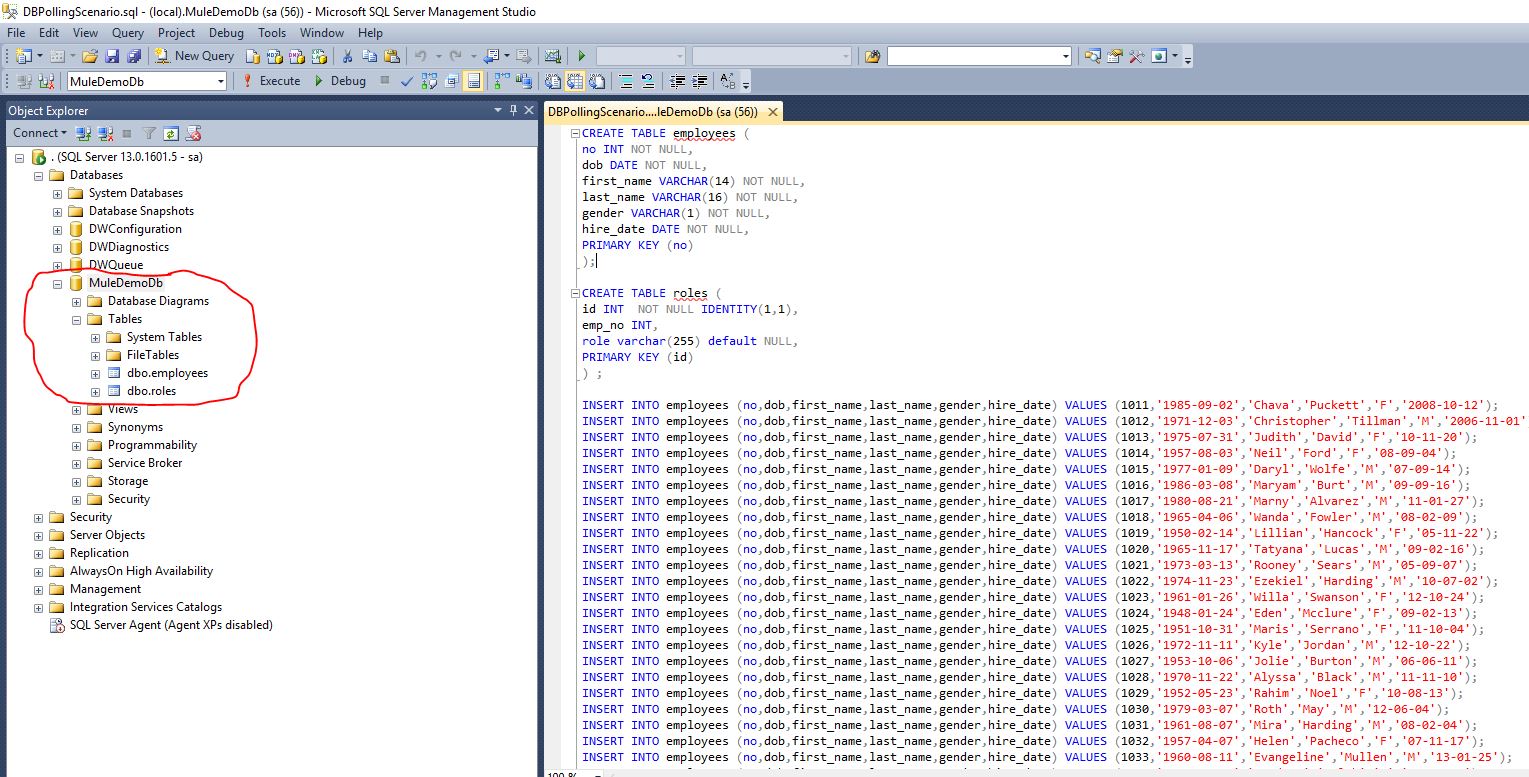Click the Copy icon in toolbar

coord(369,56)
